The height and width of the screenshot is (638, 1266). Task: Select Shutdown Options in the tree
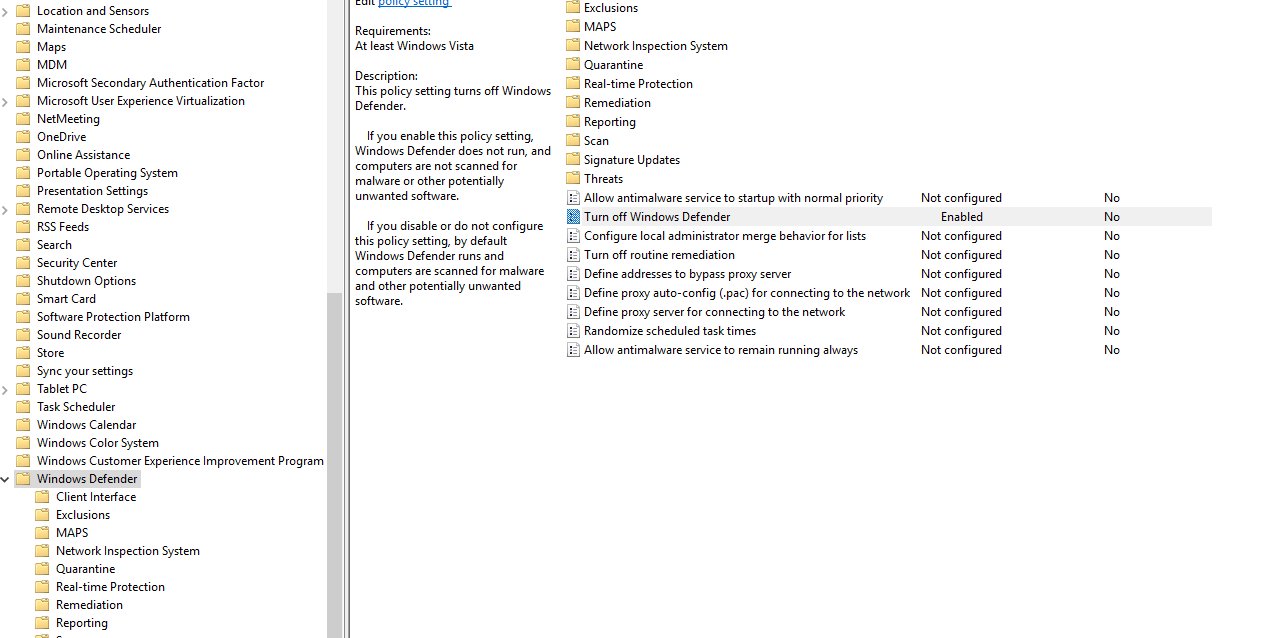(87, 281)
